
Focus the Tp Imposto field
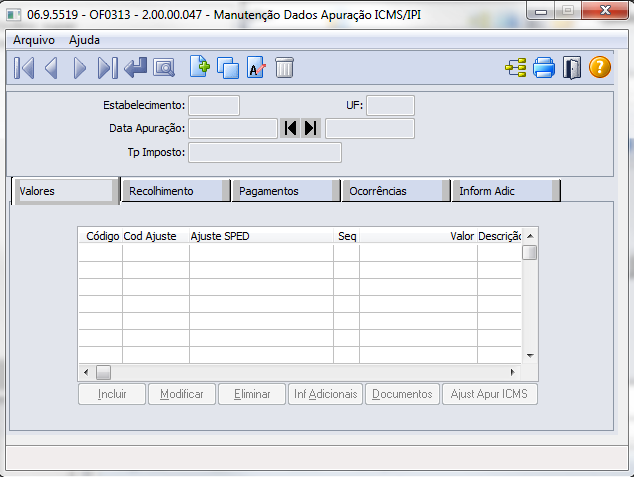coord(265,152)
